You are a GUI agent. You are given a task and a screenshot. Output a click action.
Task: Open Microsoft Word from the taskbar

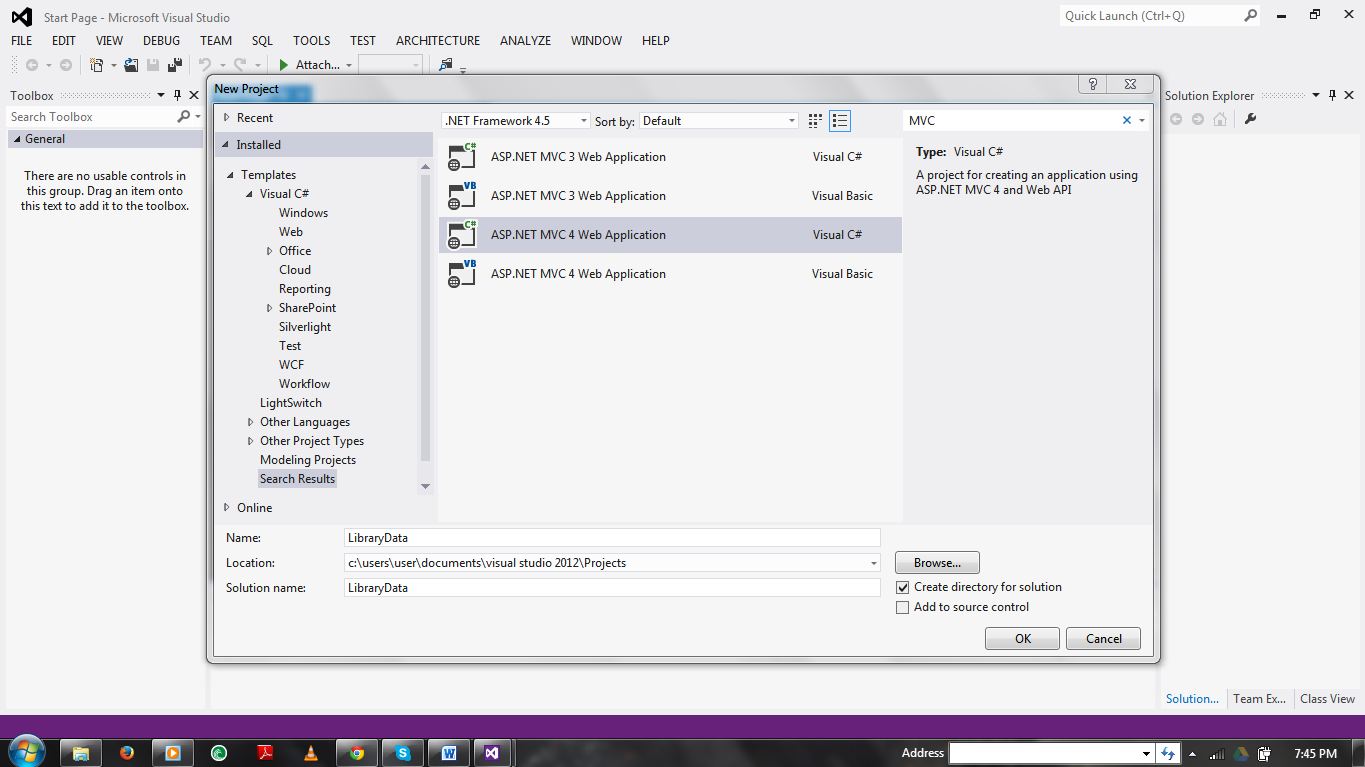click(449, 753)
